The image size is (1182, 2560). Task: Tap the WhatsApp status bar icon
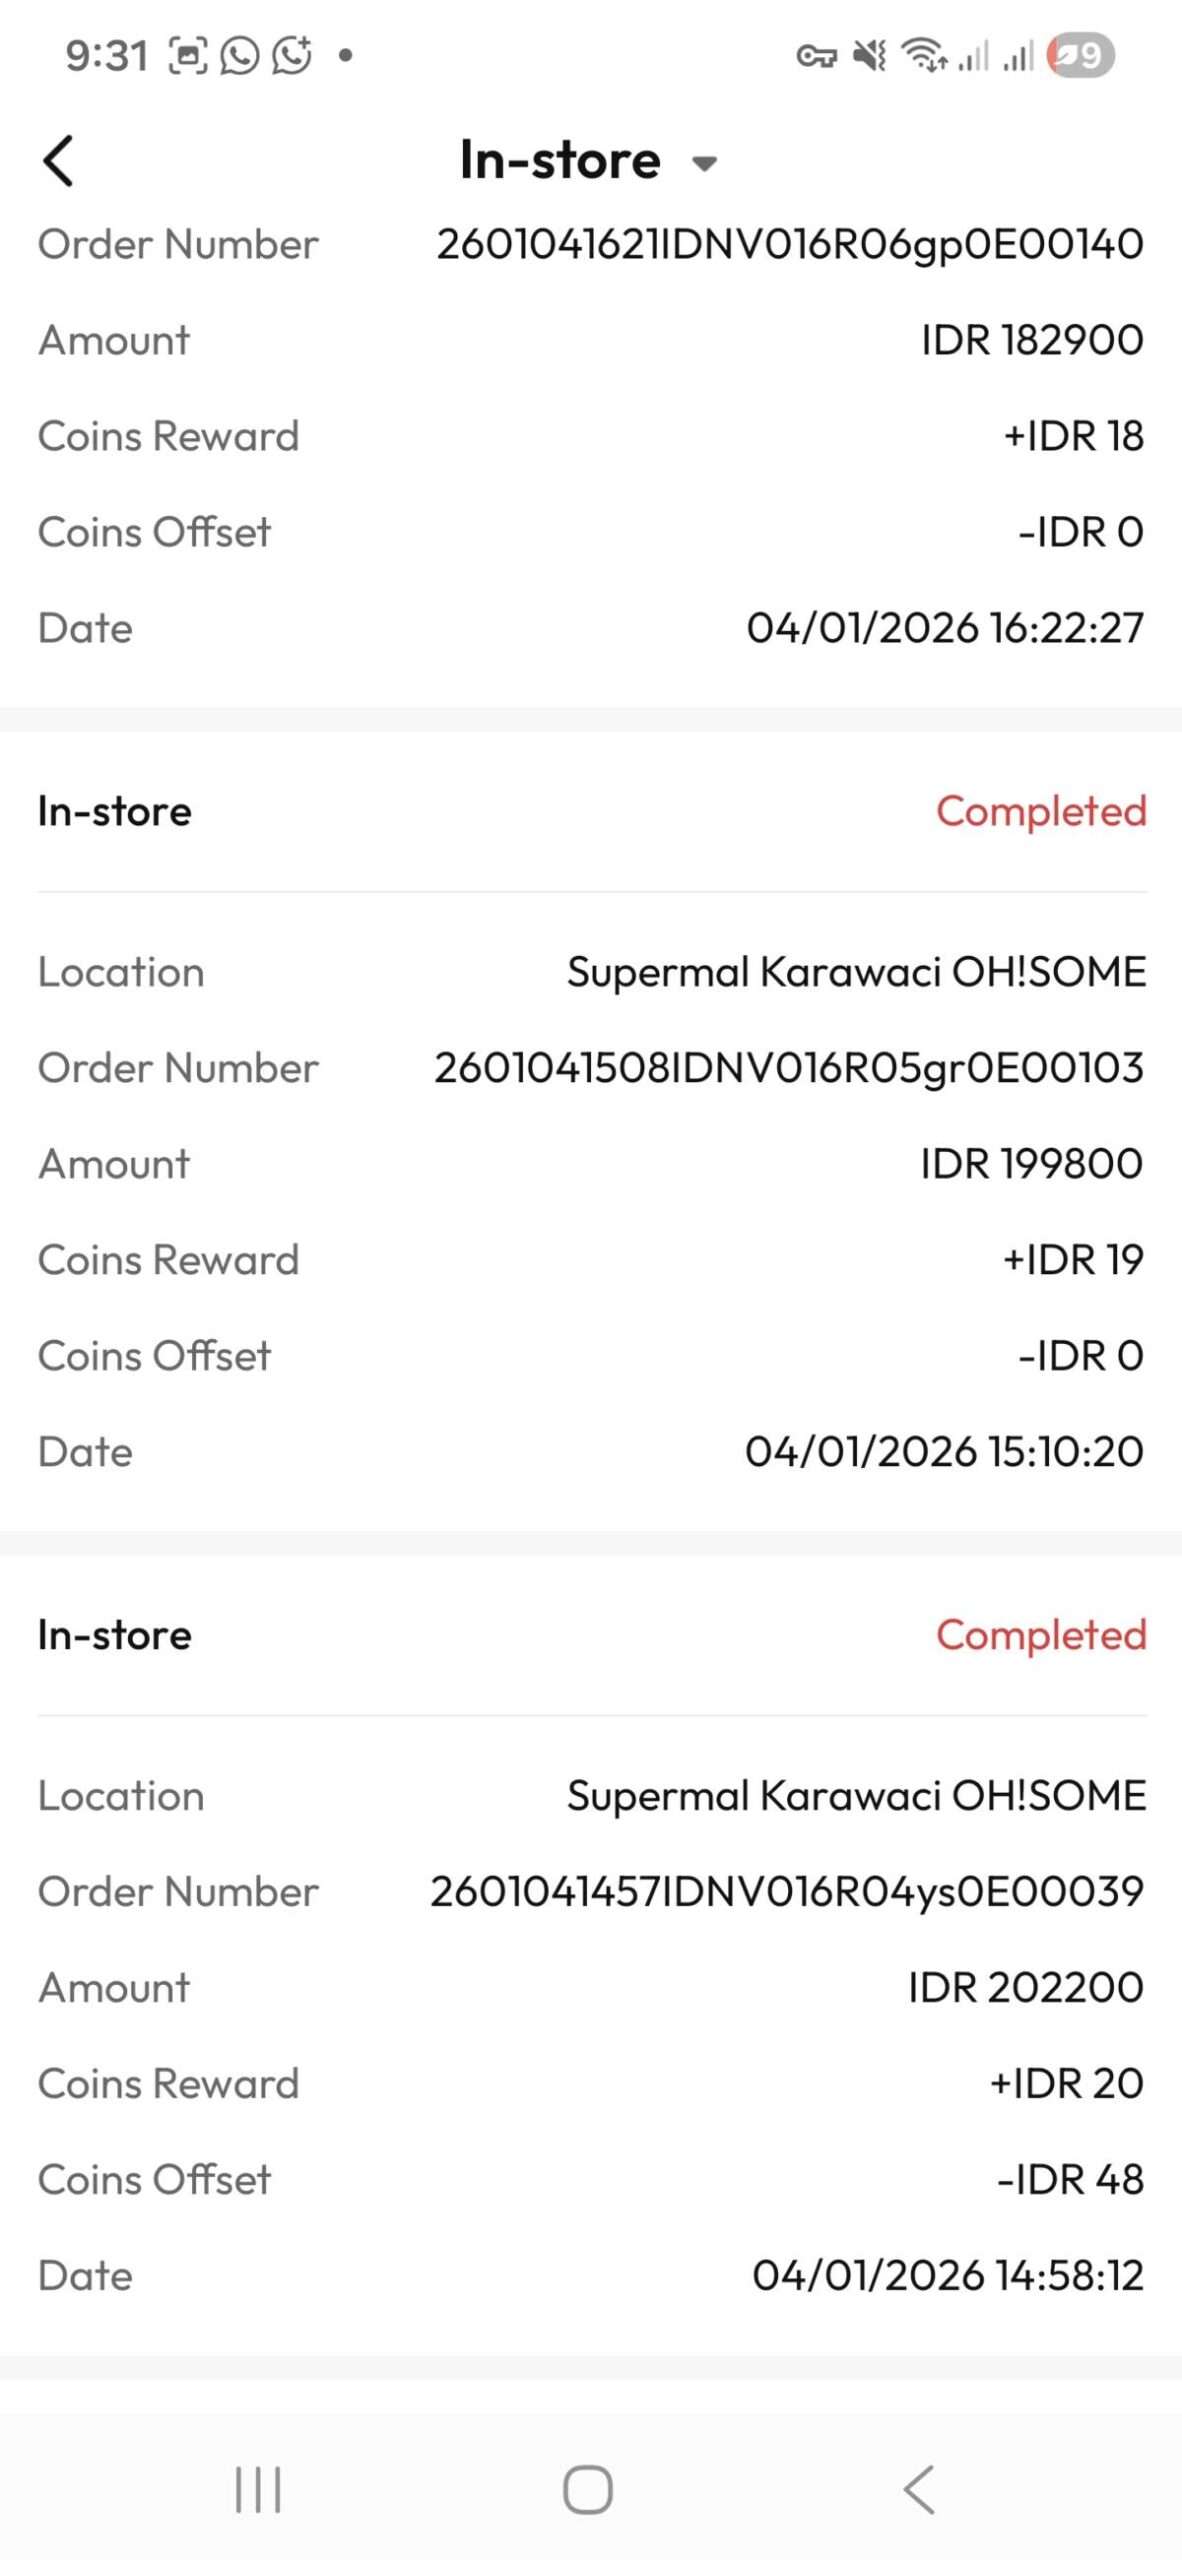(x=239, y=55)
